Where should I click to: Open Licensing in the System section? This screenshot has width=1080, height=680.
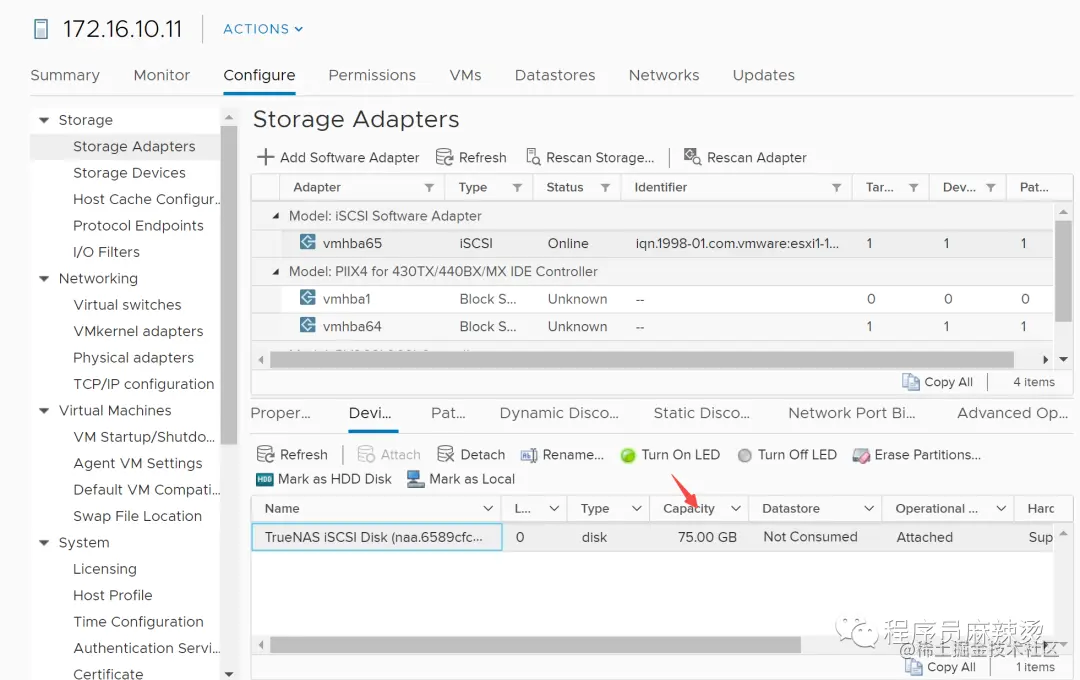[105, 569]
